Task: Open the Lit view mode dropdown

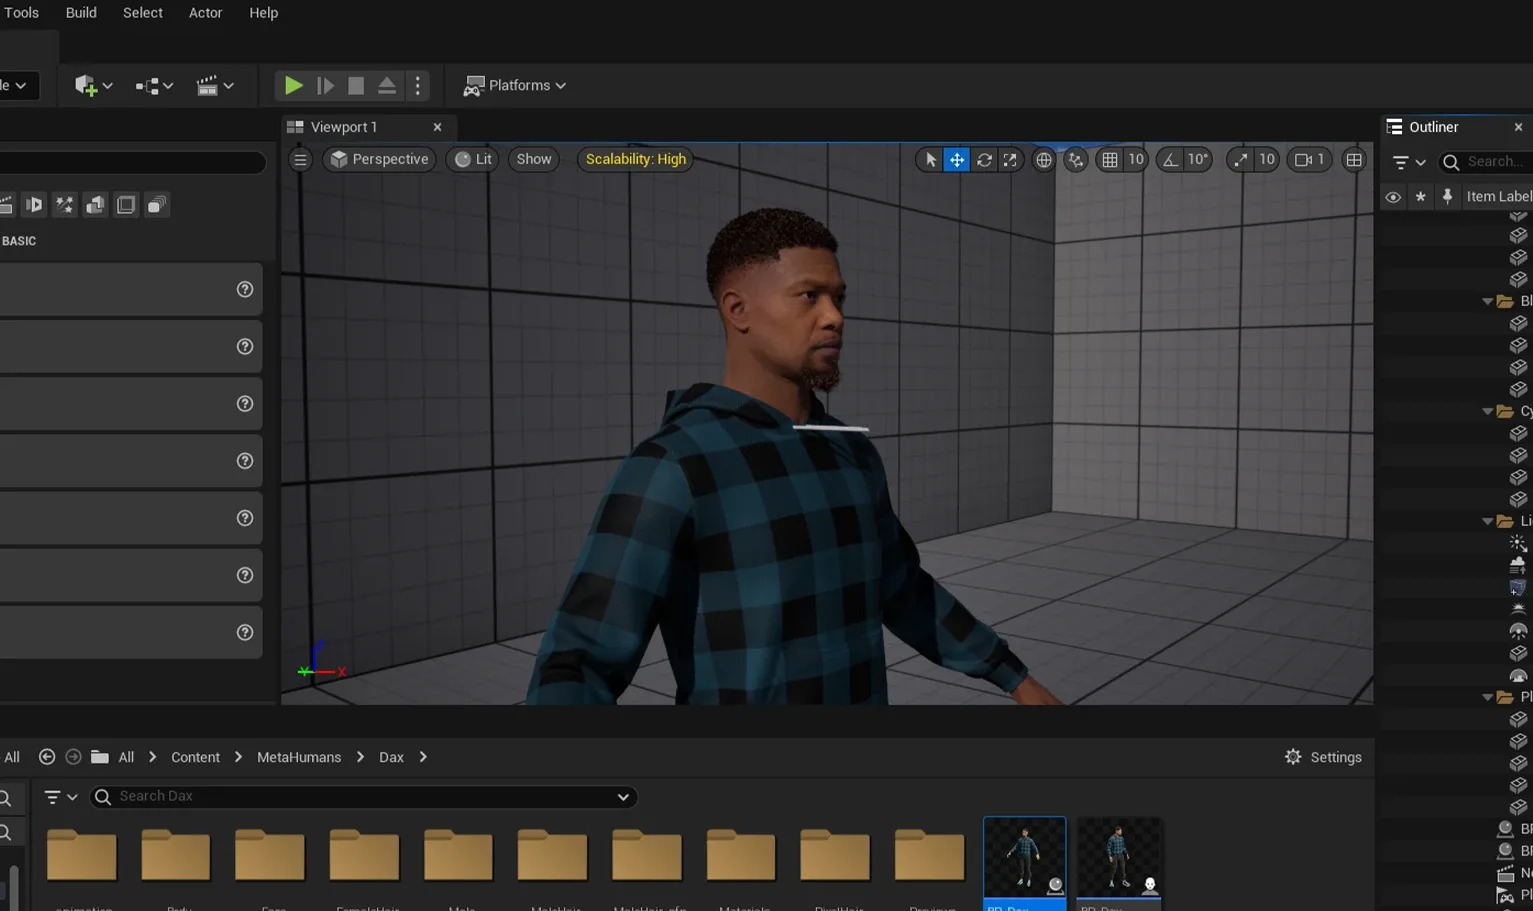Action: pos(473,159)
